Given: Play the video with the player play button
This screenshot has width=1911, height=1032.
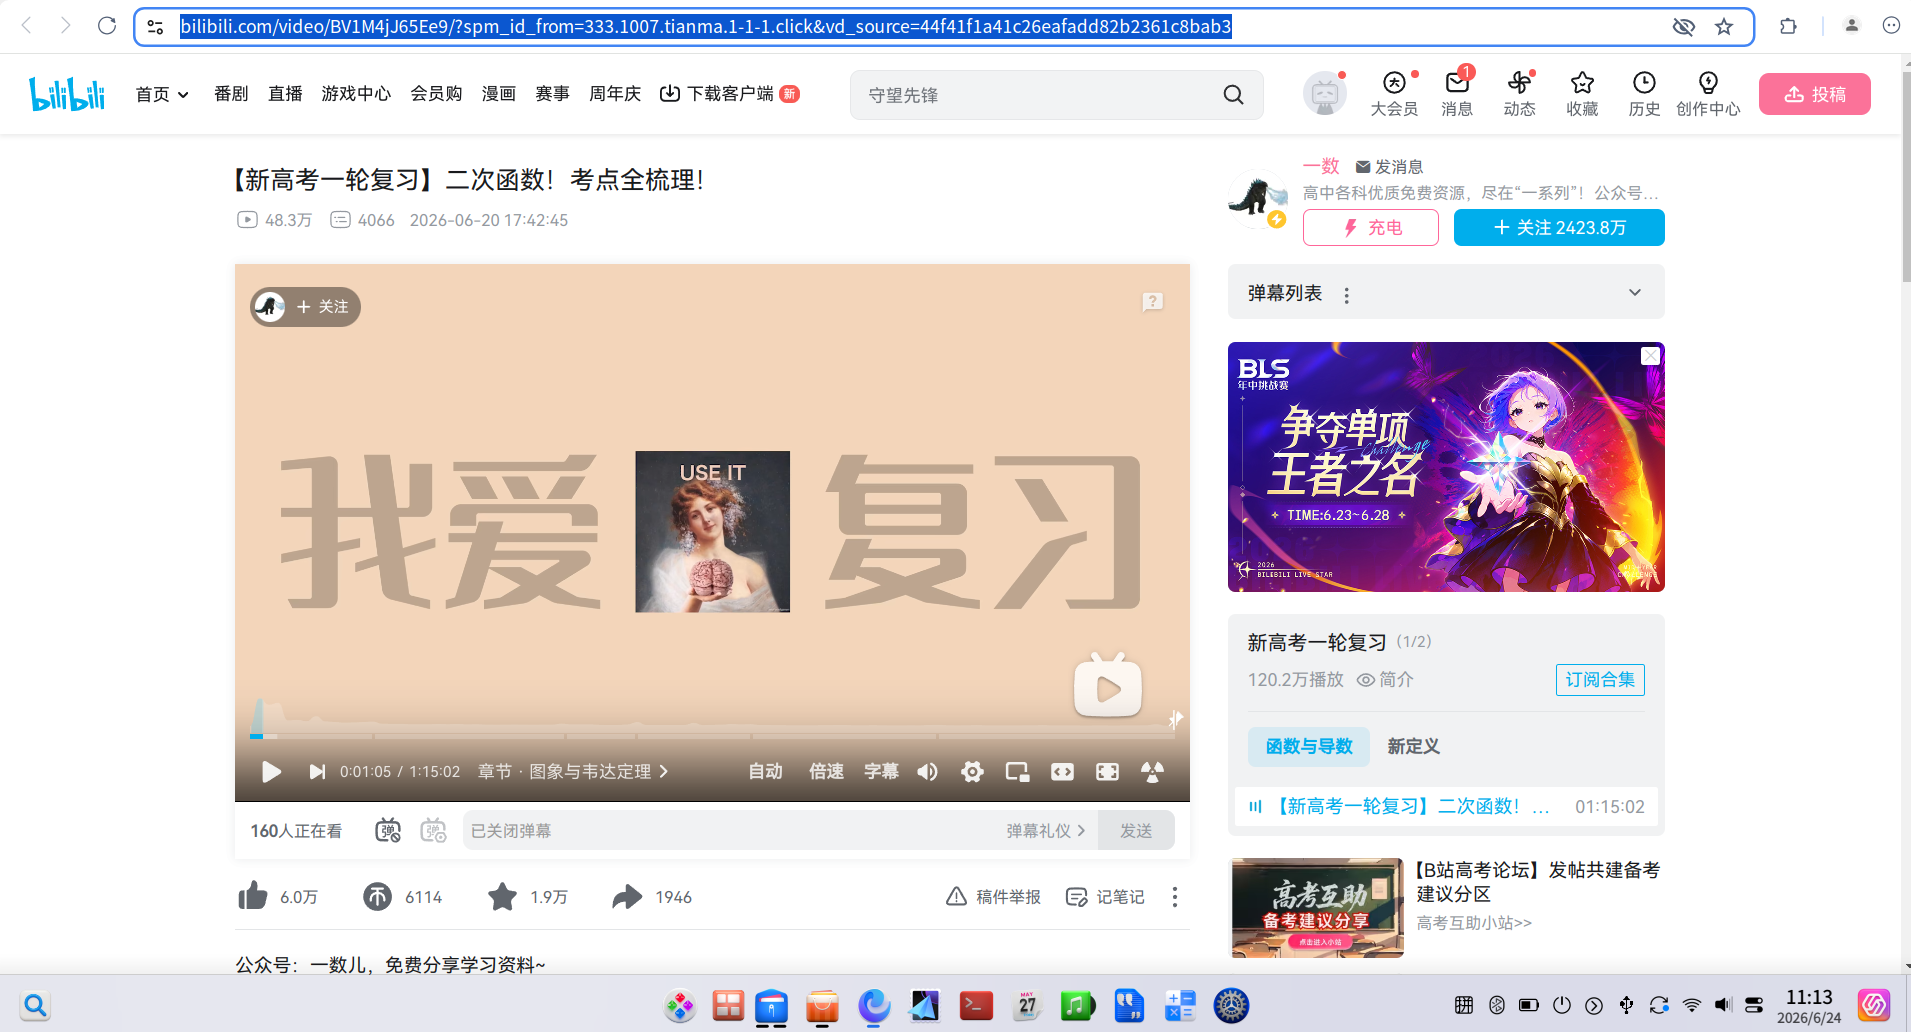Looking at the screenshot, I should pyautogui.click(x=271, y=772).
